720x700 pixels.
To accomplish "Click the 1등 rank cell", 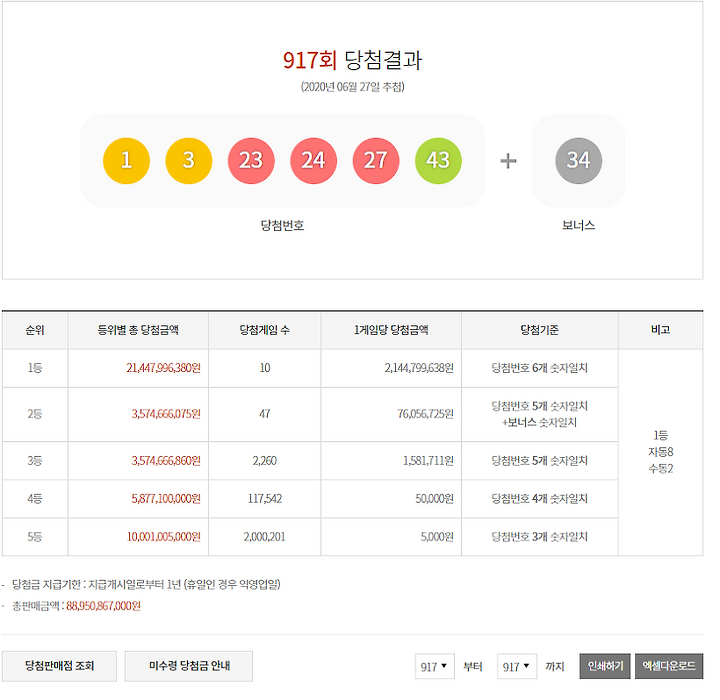I will coord(35,368).
